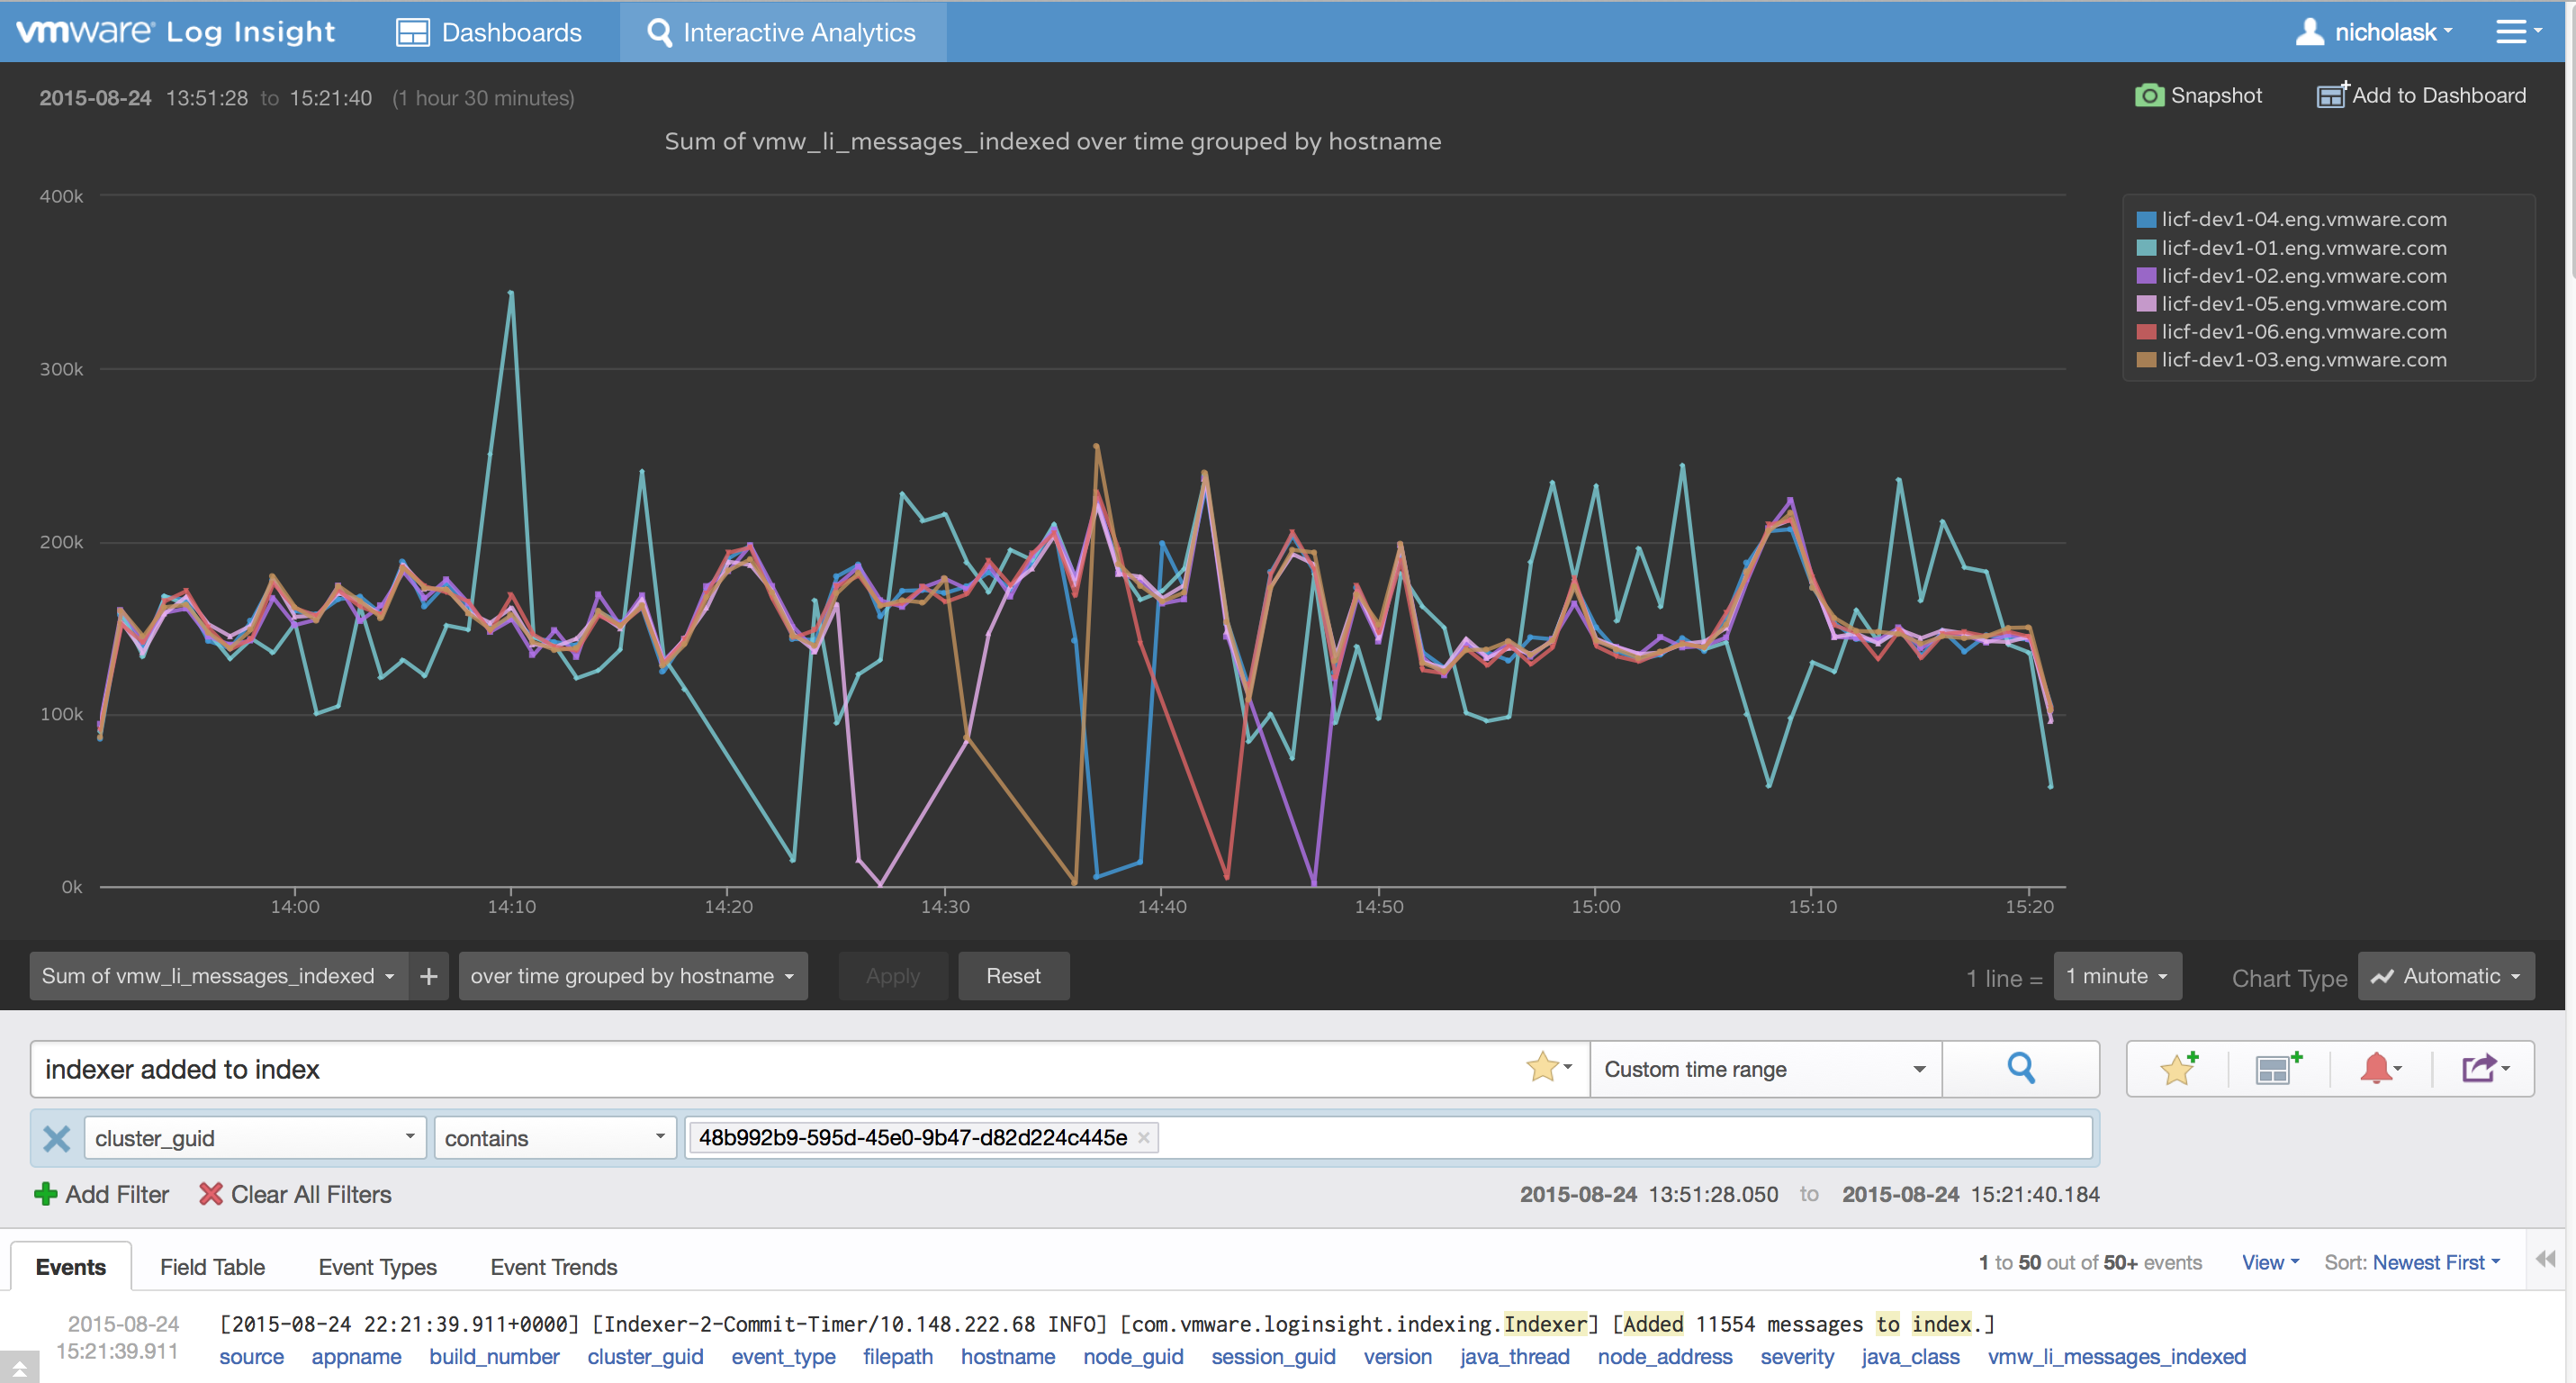Open the Dashboards tab
2576x1383 pixels.
coord(489,32)
